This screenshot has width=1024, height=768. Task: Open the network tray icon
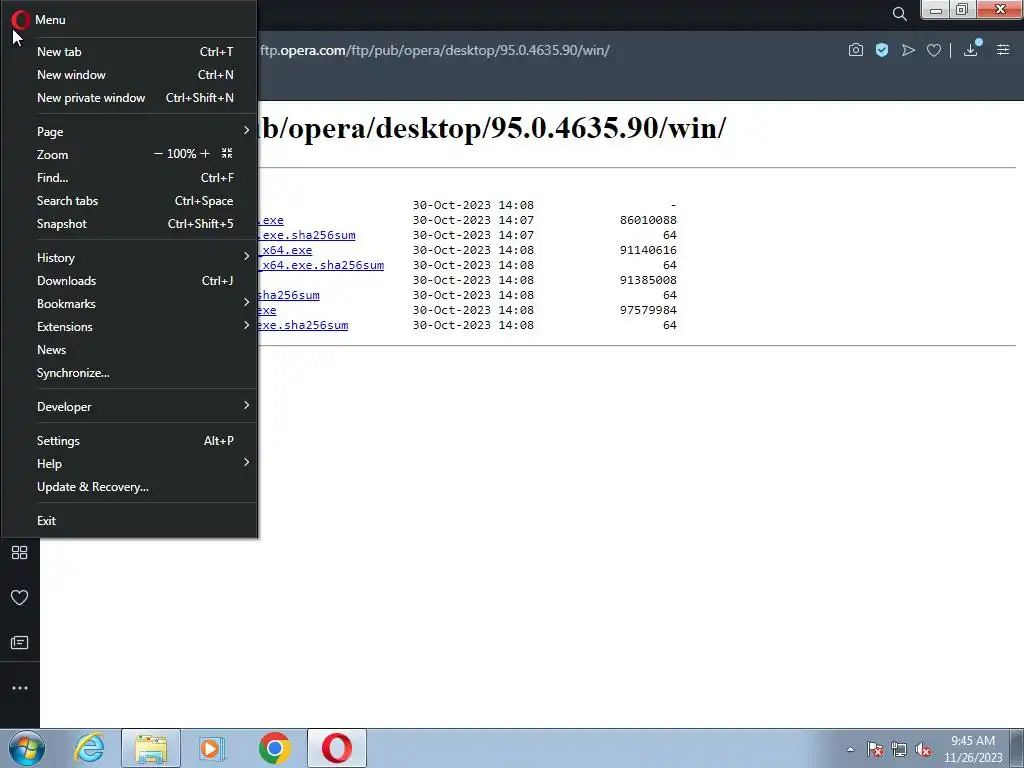[x=899, y=749]
